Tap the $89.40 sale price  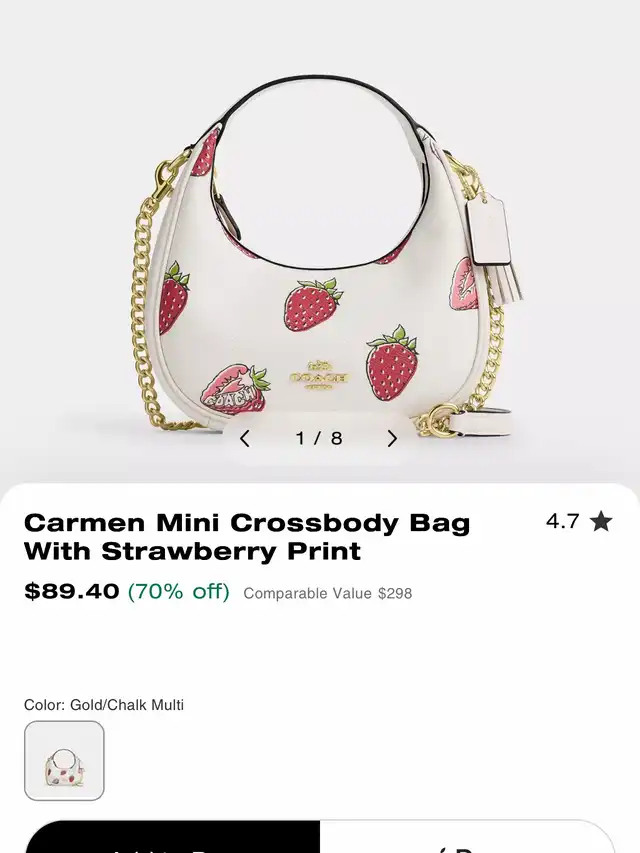tap(72, 591)
